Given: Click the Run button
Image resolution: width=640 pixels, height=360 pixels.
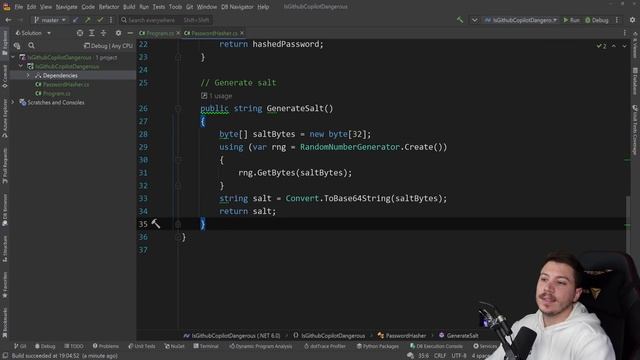Looking at the screenshot, I should click(571, 20).
